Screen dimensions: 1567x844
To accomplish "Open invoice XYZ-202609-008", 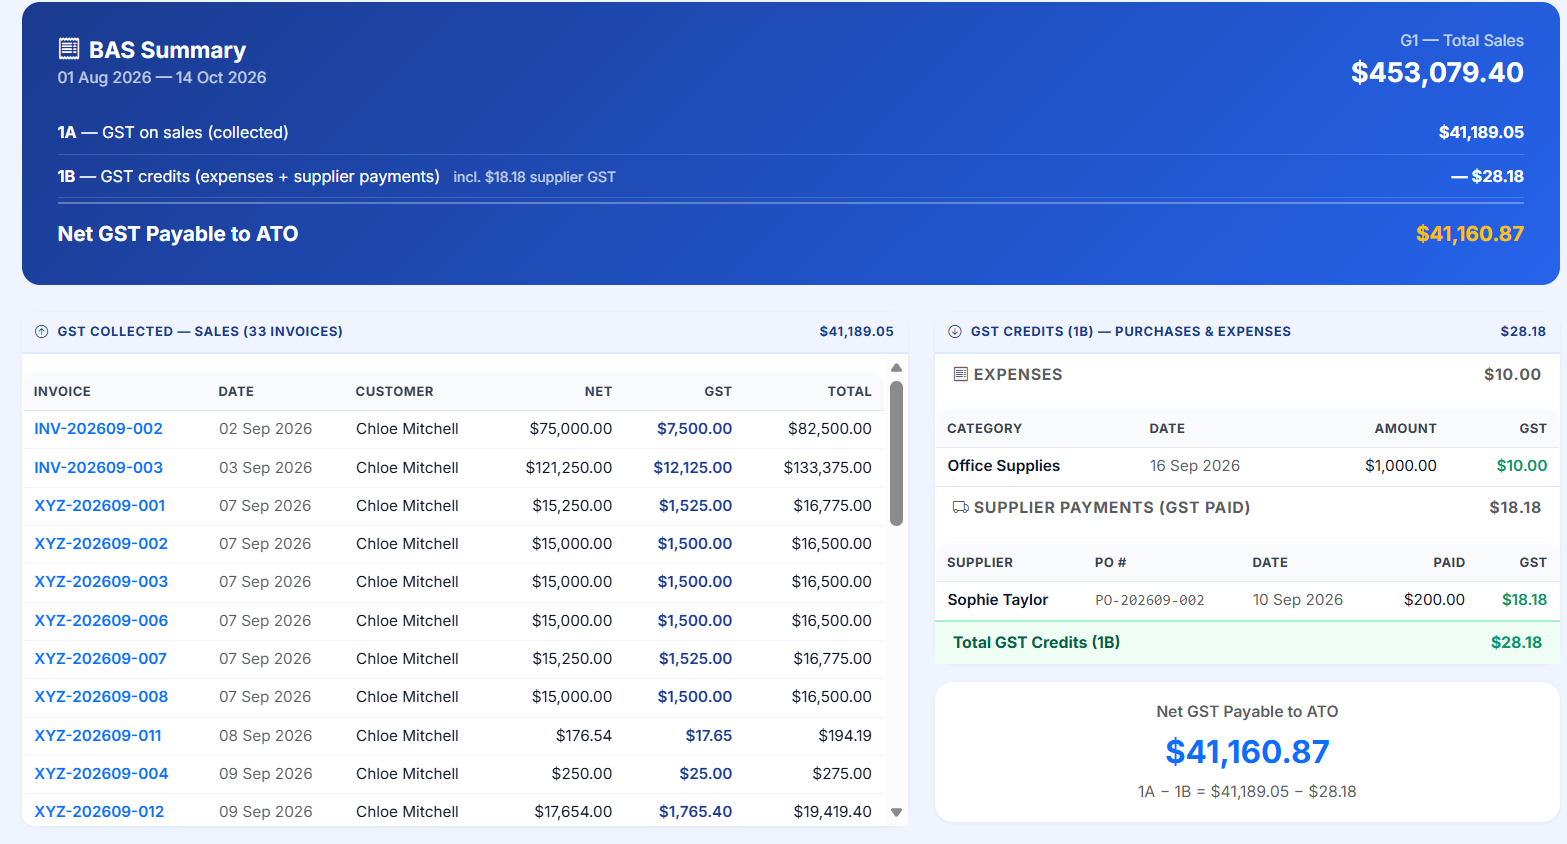I will click(101, 697).
